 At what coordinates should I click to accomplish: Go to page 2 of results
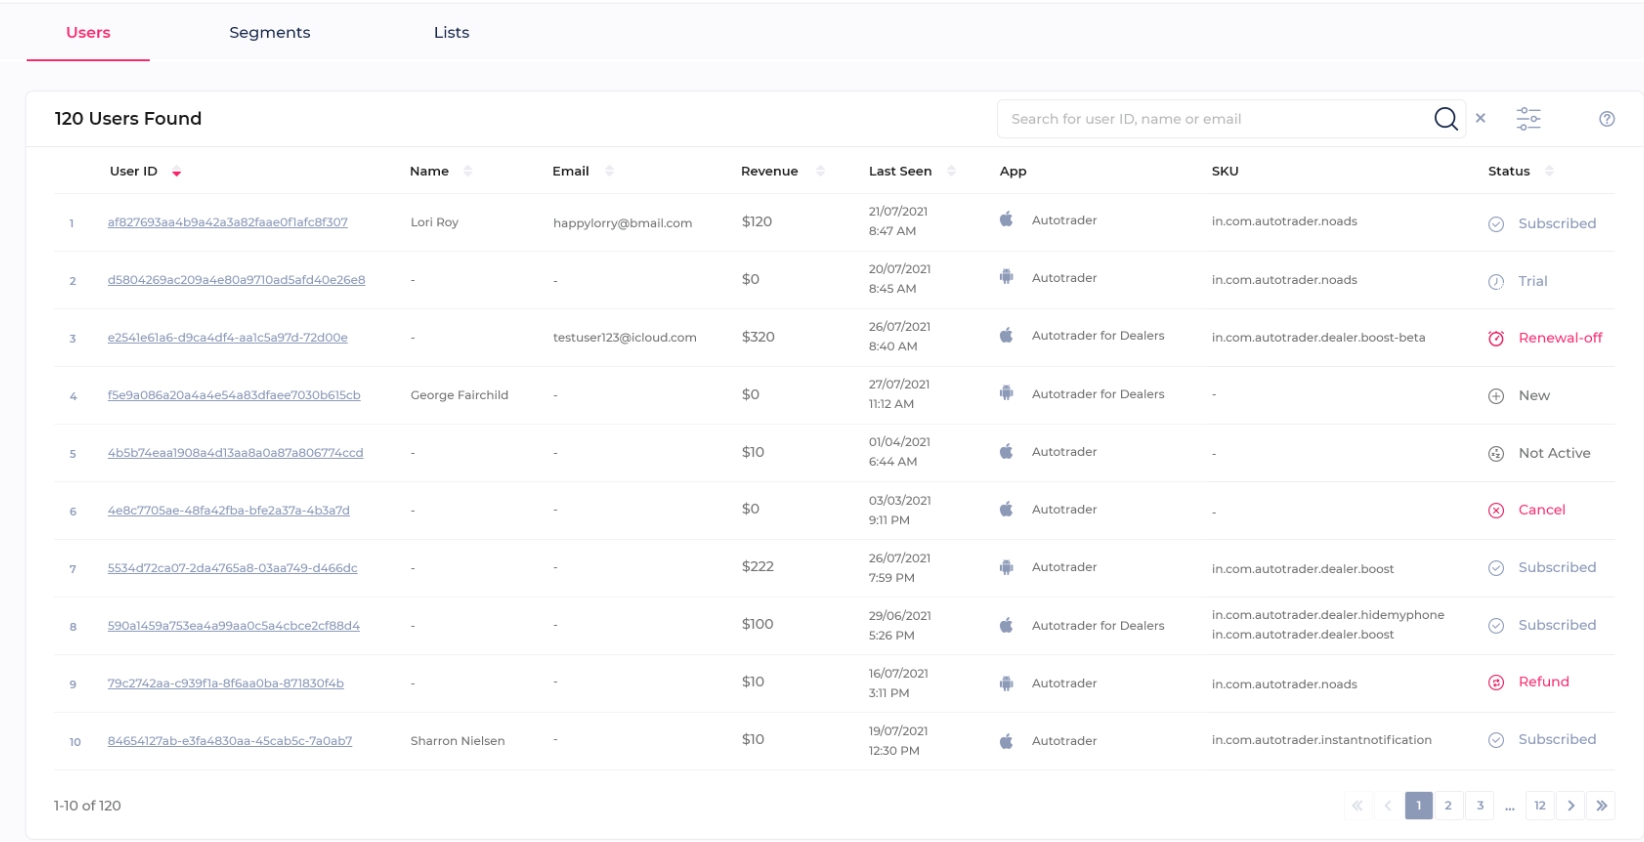[x=1447, y=806]
